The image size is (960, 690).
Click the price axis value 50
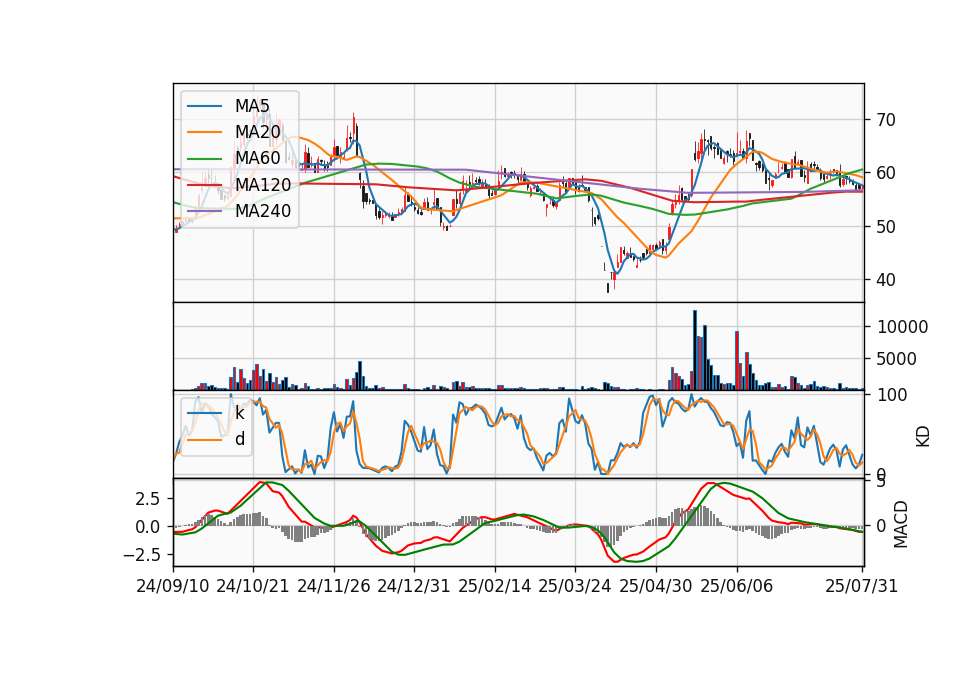(x=886, y=227)
